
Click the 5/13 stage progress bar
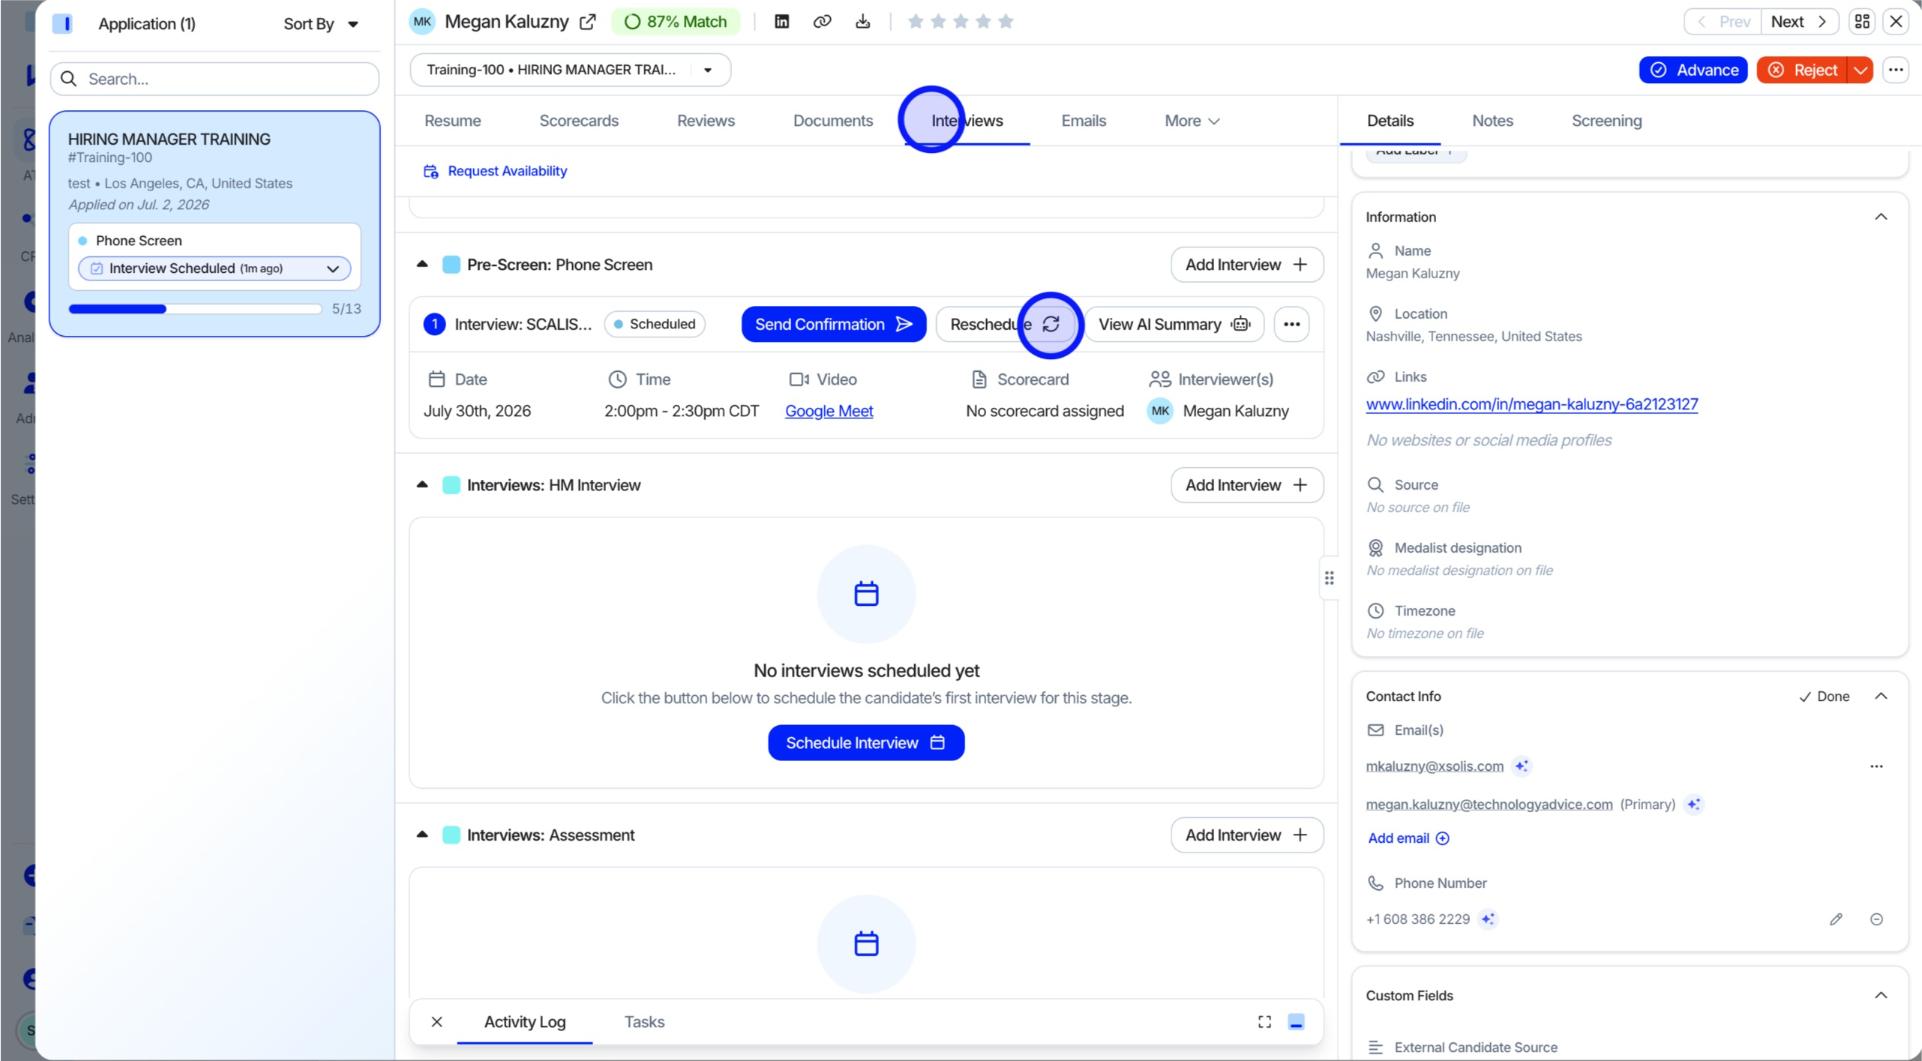[x=195, y=309]
